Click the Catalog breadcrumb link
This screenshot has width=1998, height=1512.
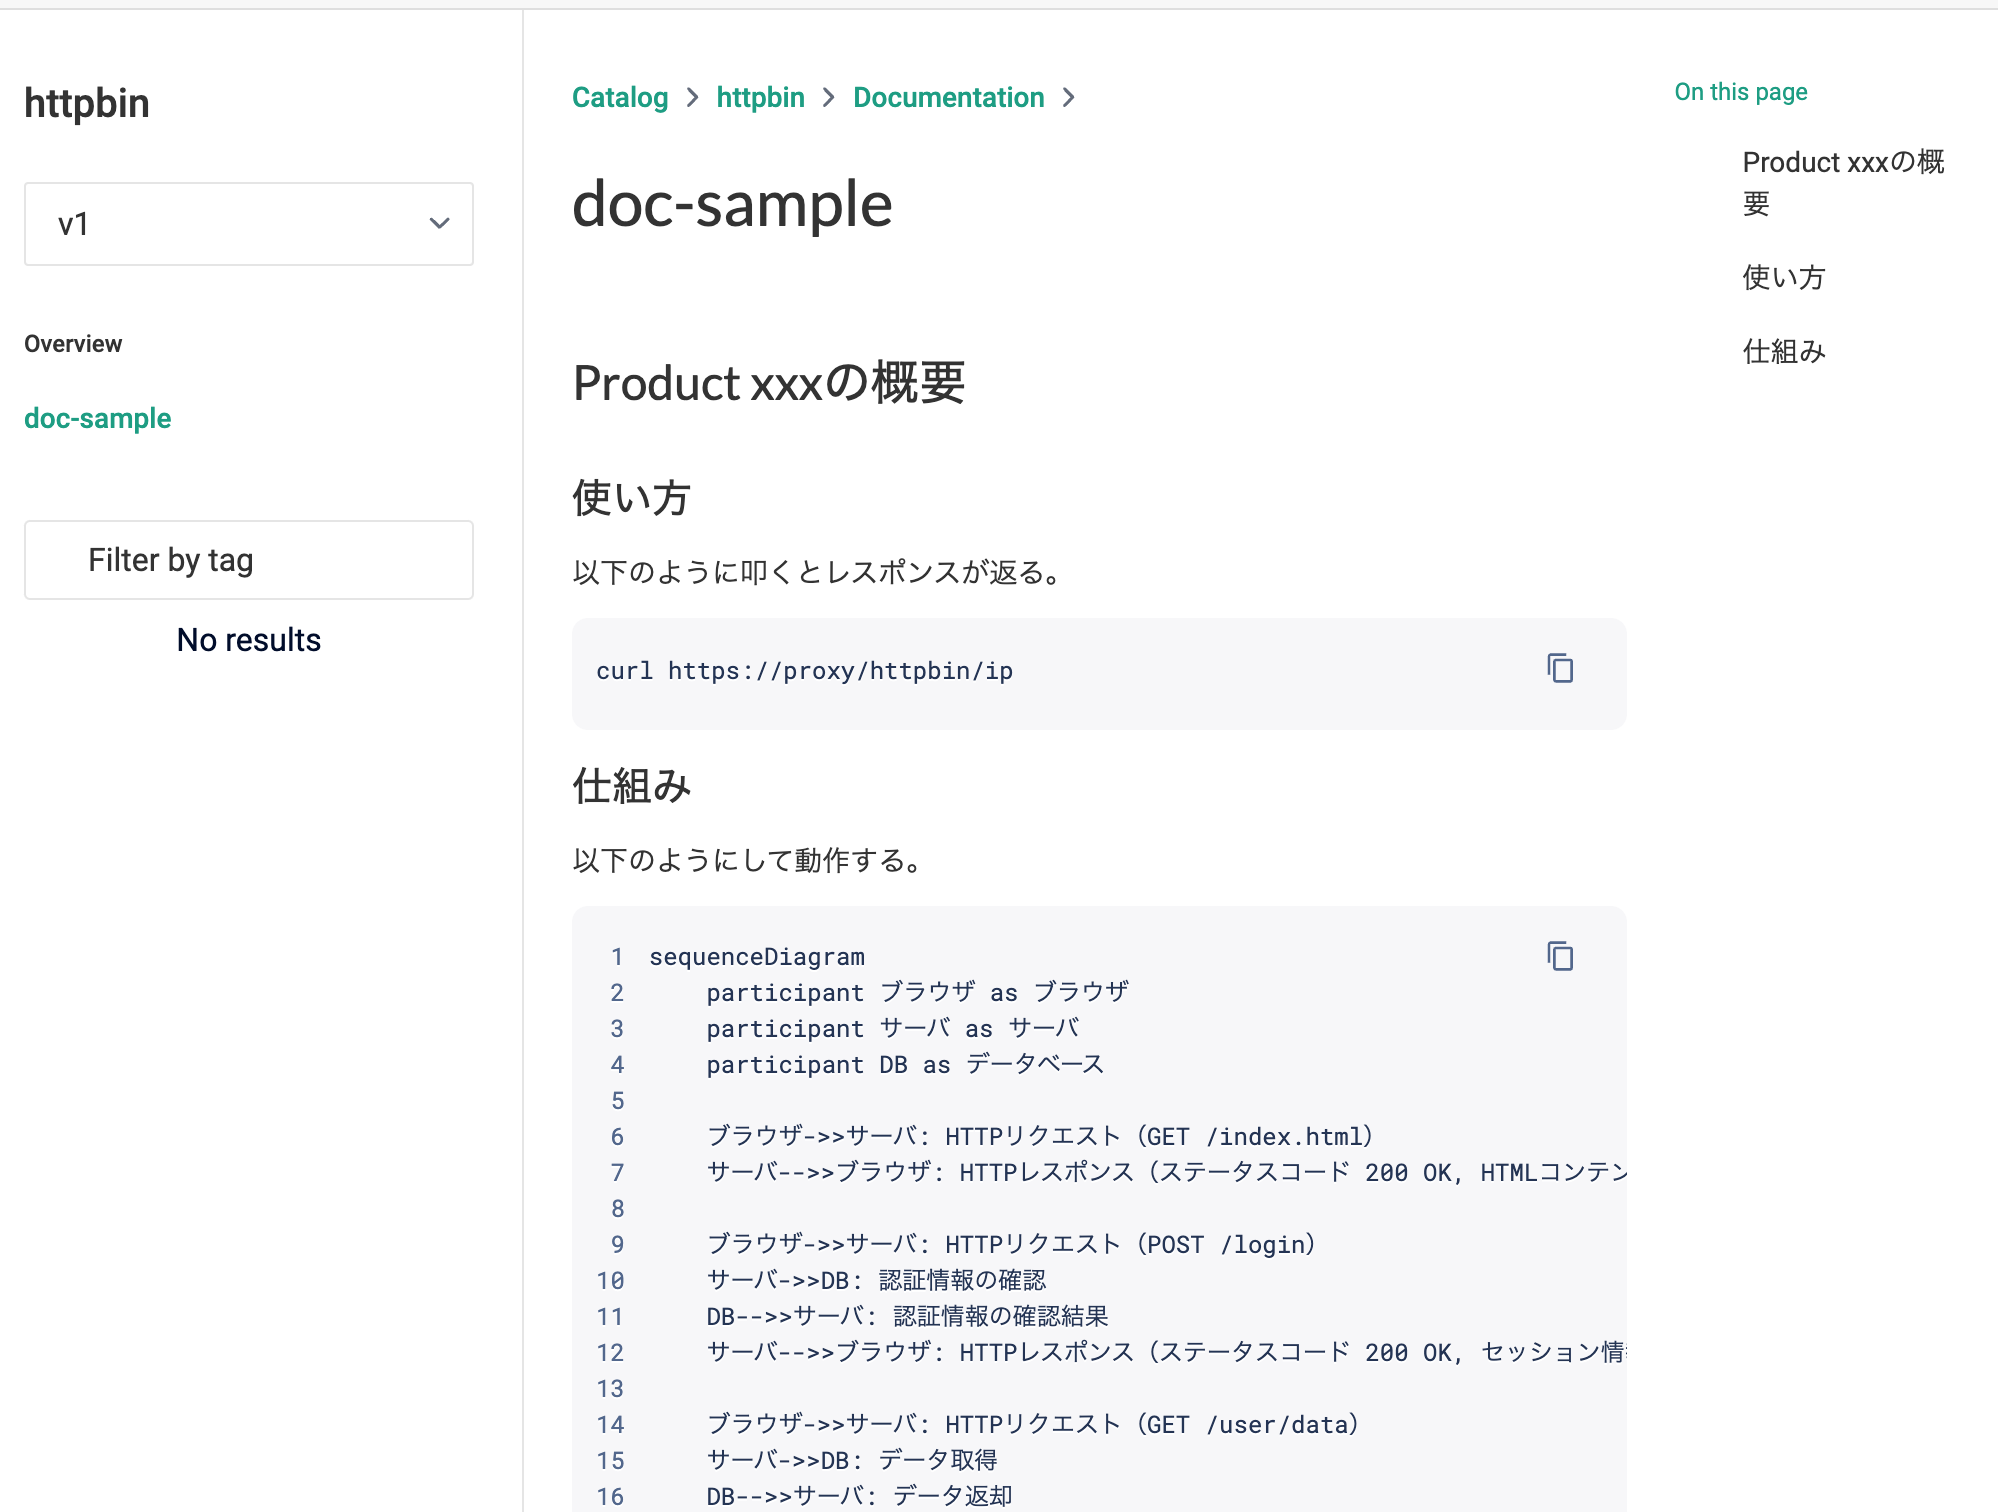click(x=619, y=97)
